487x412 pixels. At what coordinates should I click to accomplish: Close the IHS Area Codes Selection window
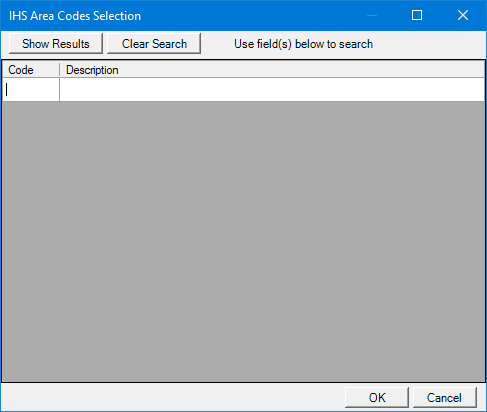pos(463,15)
